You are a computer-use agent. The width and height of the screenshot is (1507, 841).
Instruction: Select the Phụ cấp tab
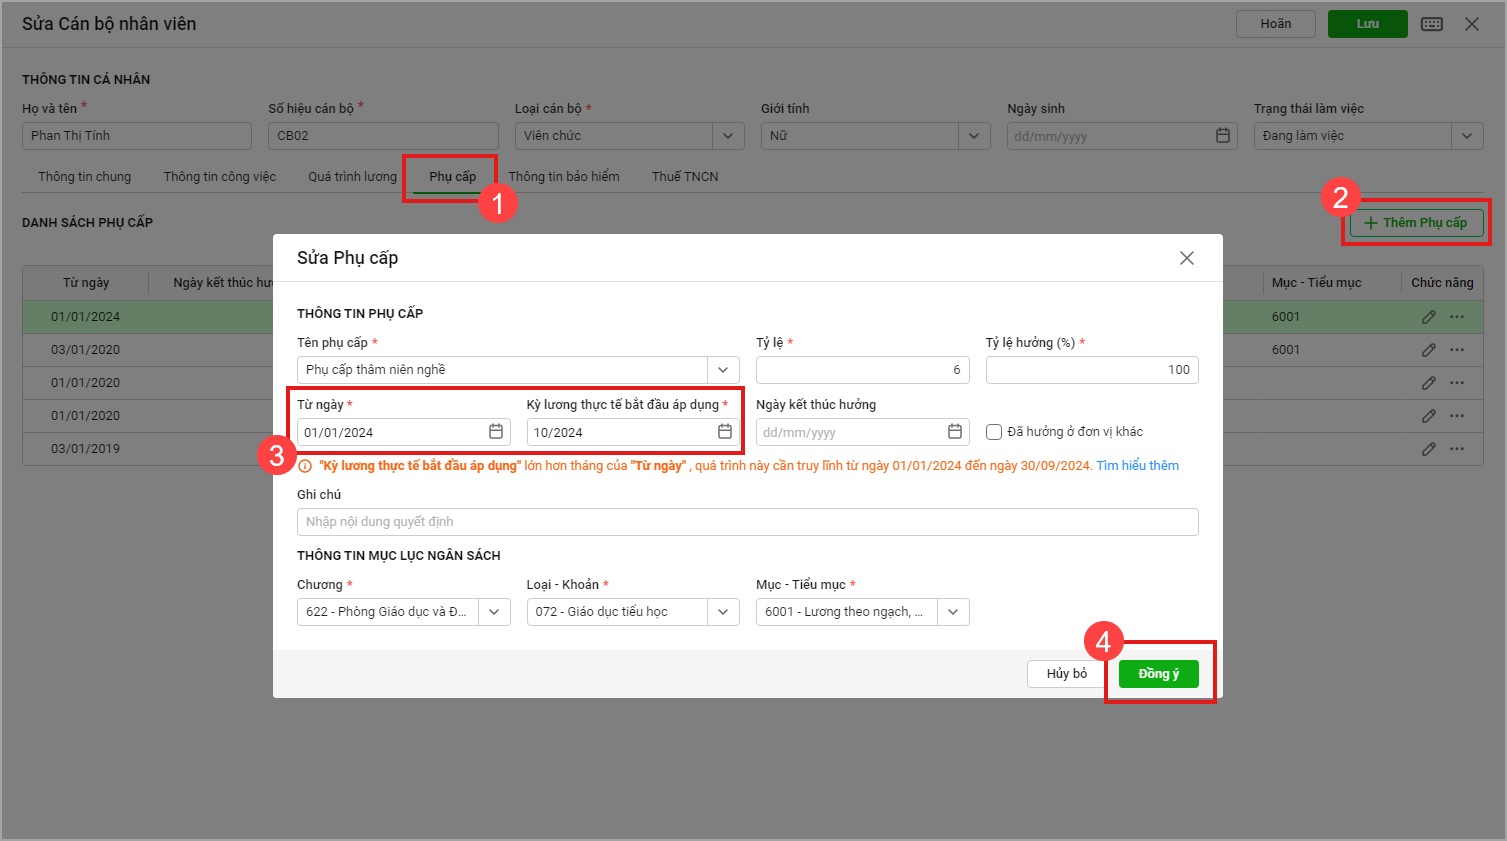pos(453,177)
